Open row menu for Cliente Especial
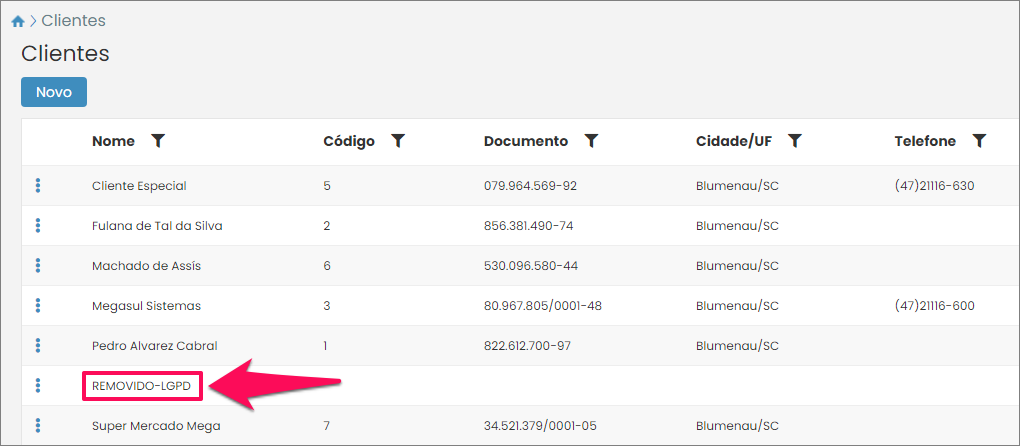This screenshot has width=1020, height=446. pos(38,185)
